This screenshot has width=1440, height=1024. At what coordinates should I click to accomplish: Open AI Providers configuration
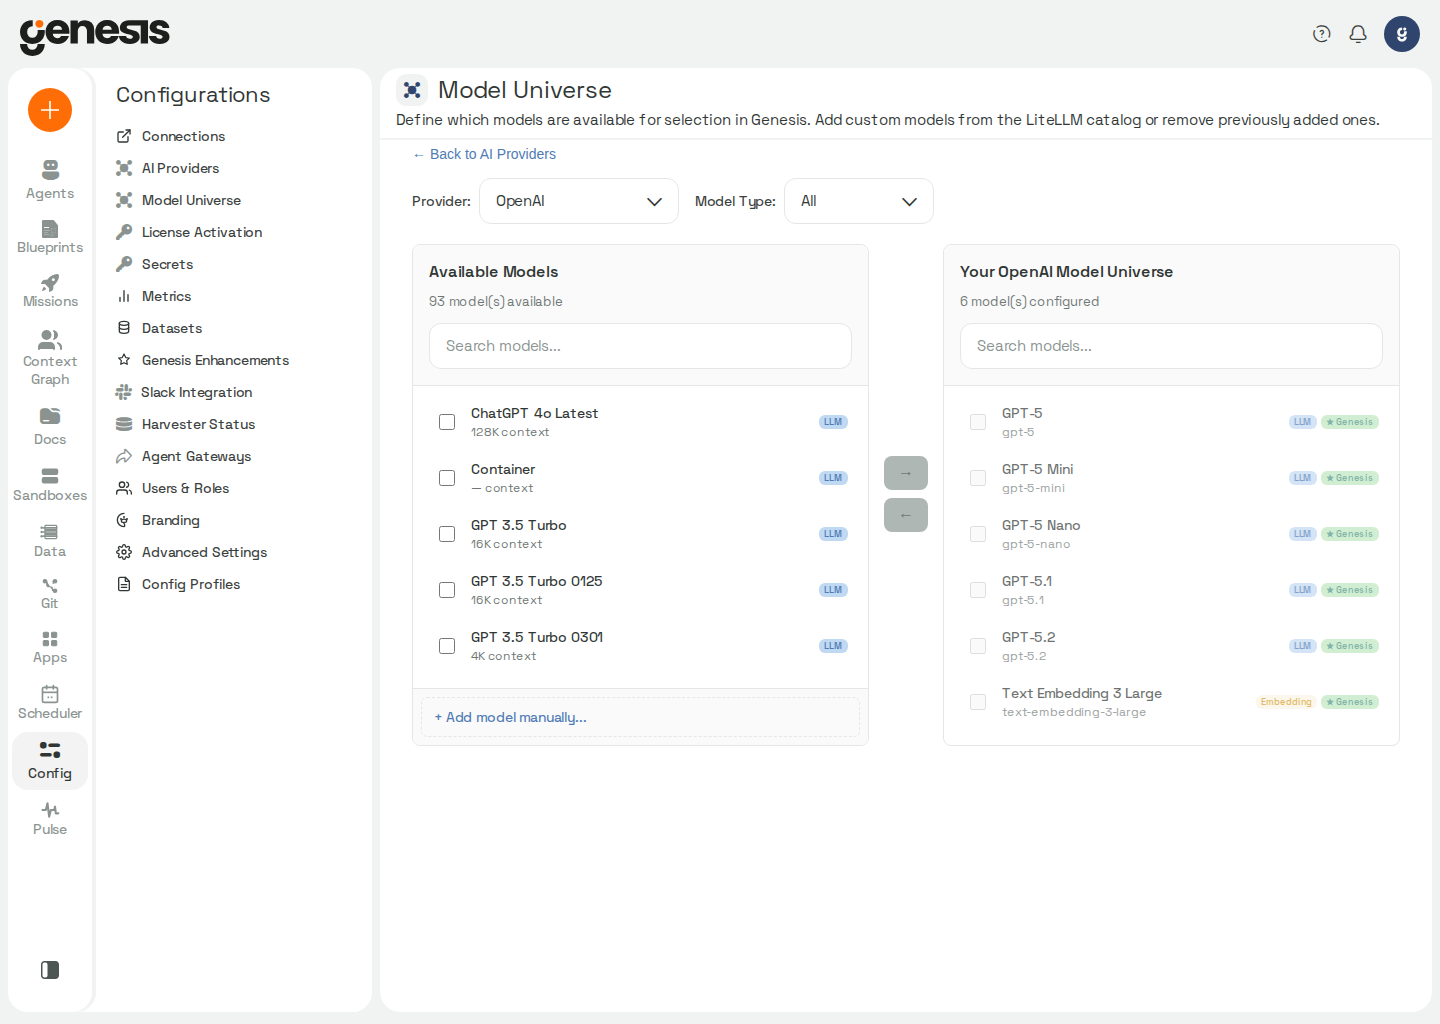click(x=180, y=168)
